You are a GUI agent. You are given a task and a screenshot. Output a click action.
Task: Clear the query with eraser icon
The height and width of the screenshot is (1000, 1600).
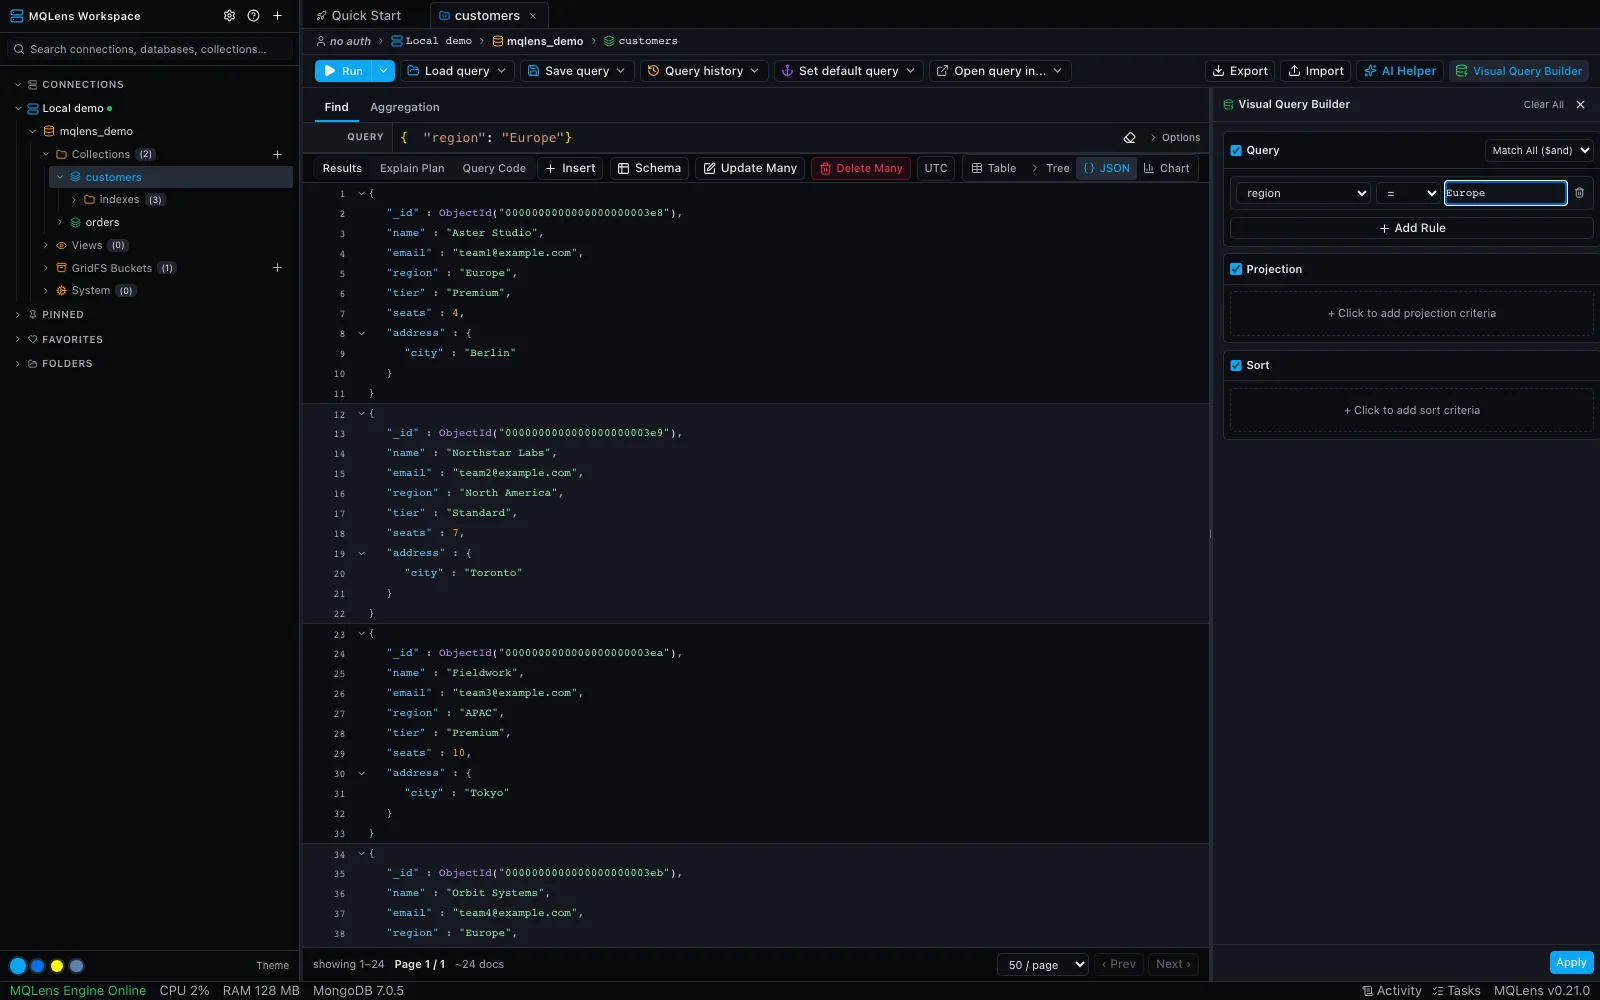[1129, 138]
